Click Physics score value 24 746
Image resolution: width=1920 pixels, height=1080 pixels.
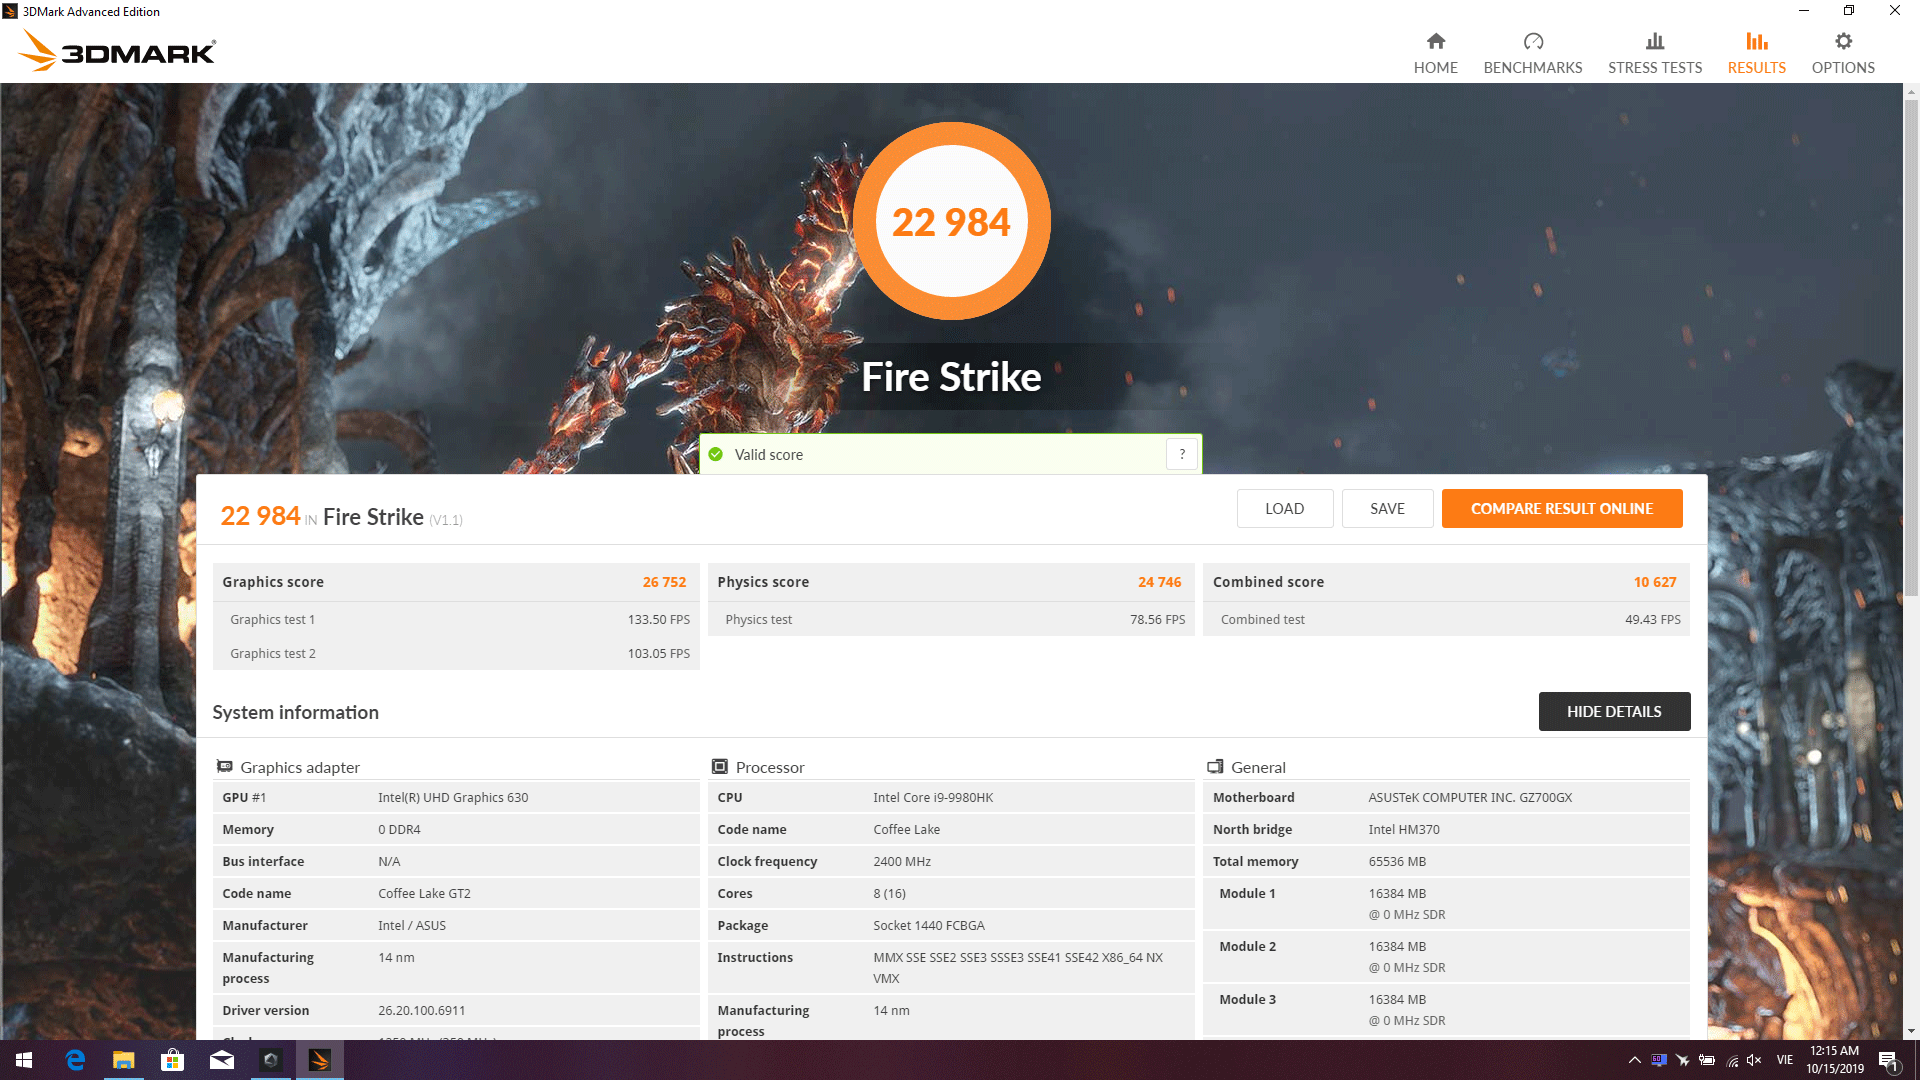[x=1159, y=582]
